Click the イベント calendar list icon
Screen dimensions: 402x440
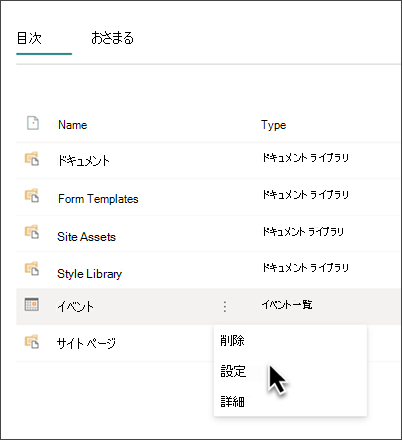32,304
